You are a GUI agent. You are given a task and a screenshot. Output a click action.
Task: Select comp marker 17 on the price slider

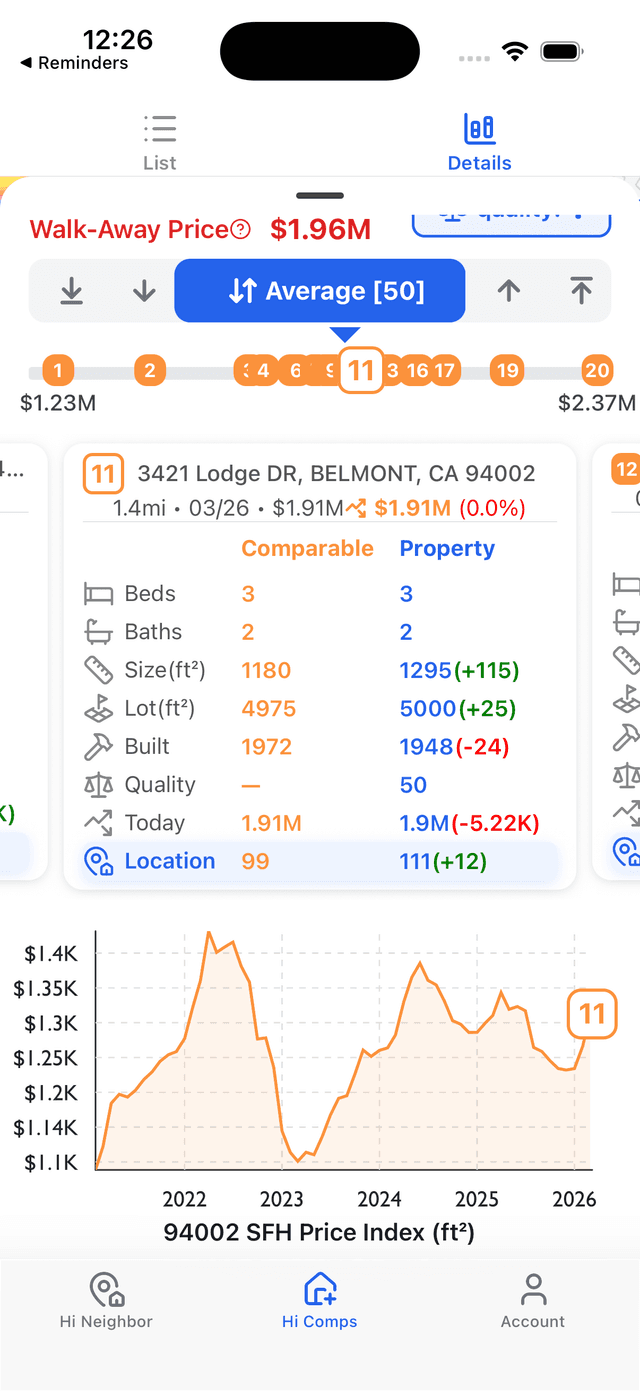(x=445, y=371)
